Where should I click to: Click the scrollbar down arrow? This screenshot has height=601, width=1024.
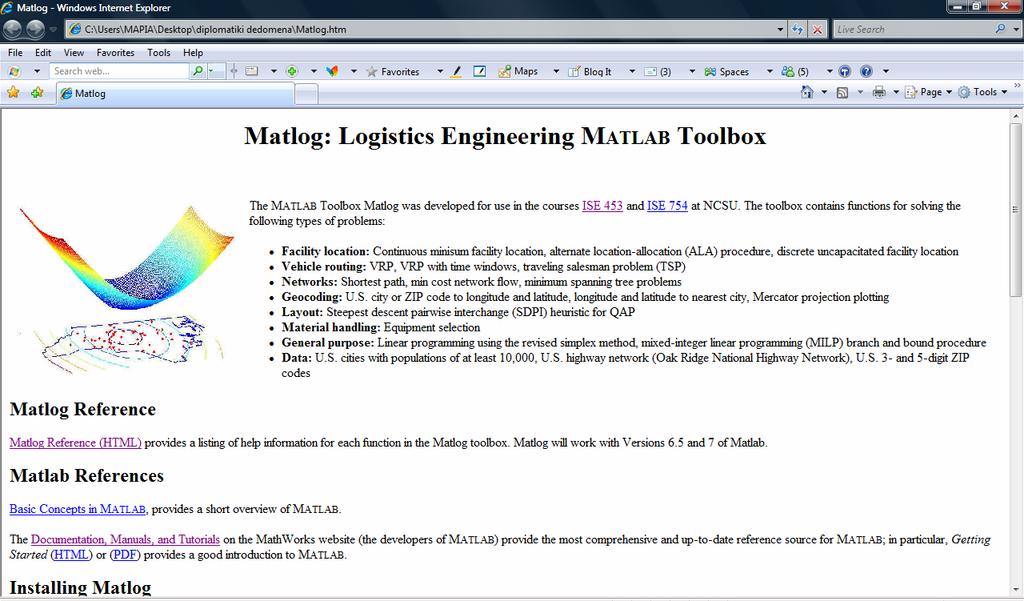coord(1016,590)
